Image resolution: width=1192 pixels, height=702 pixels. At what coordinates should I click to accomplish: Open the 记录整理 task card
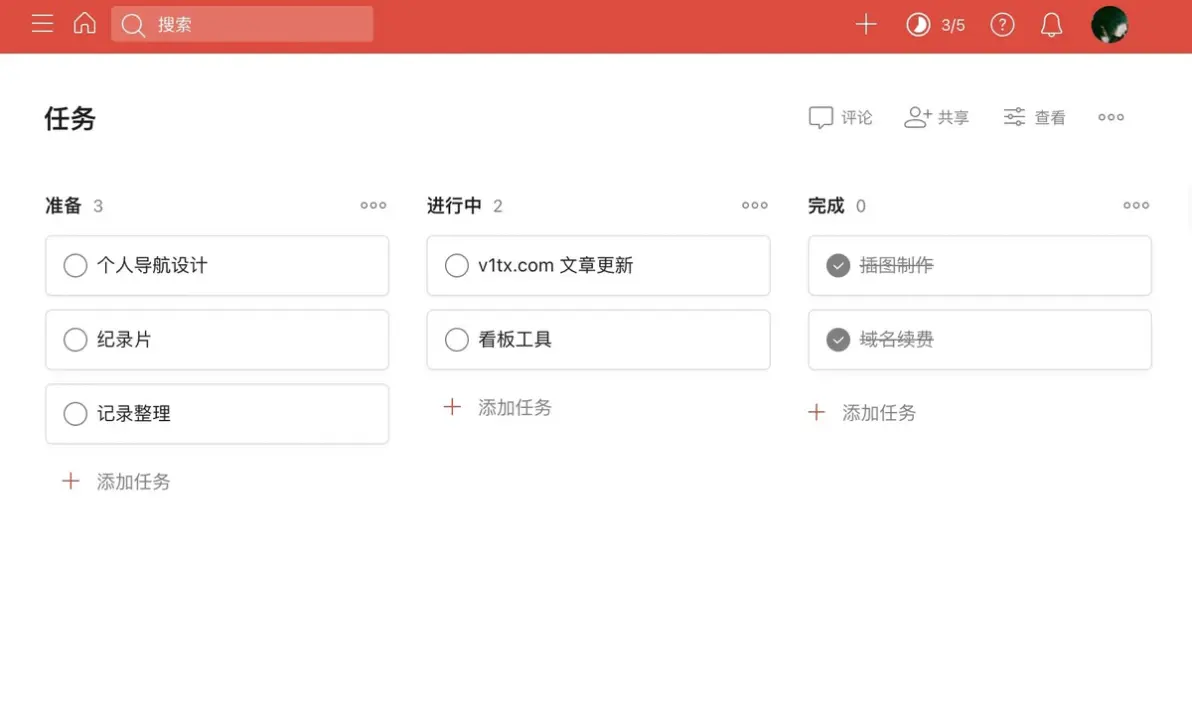click(x=217, y=414)
